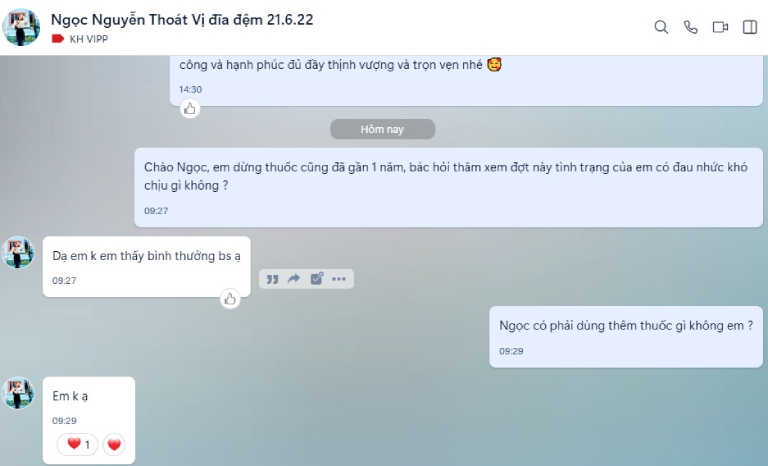Select the 'Ngọc có phải dùng thêm thuốc' message bubble
The image size is (768, 466).
[x=626, y=337]
